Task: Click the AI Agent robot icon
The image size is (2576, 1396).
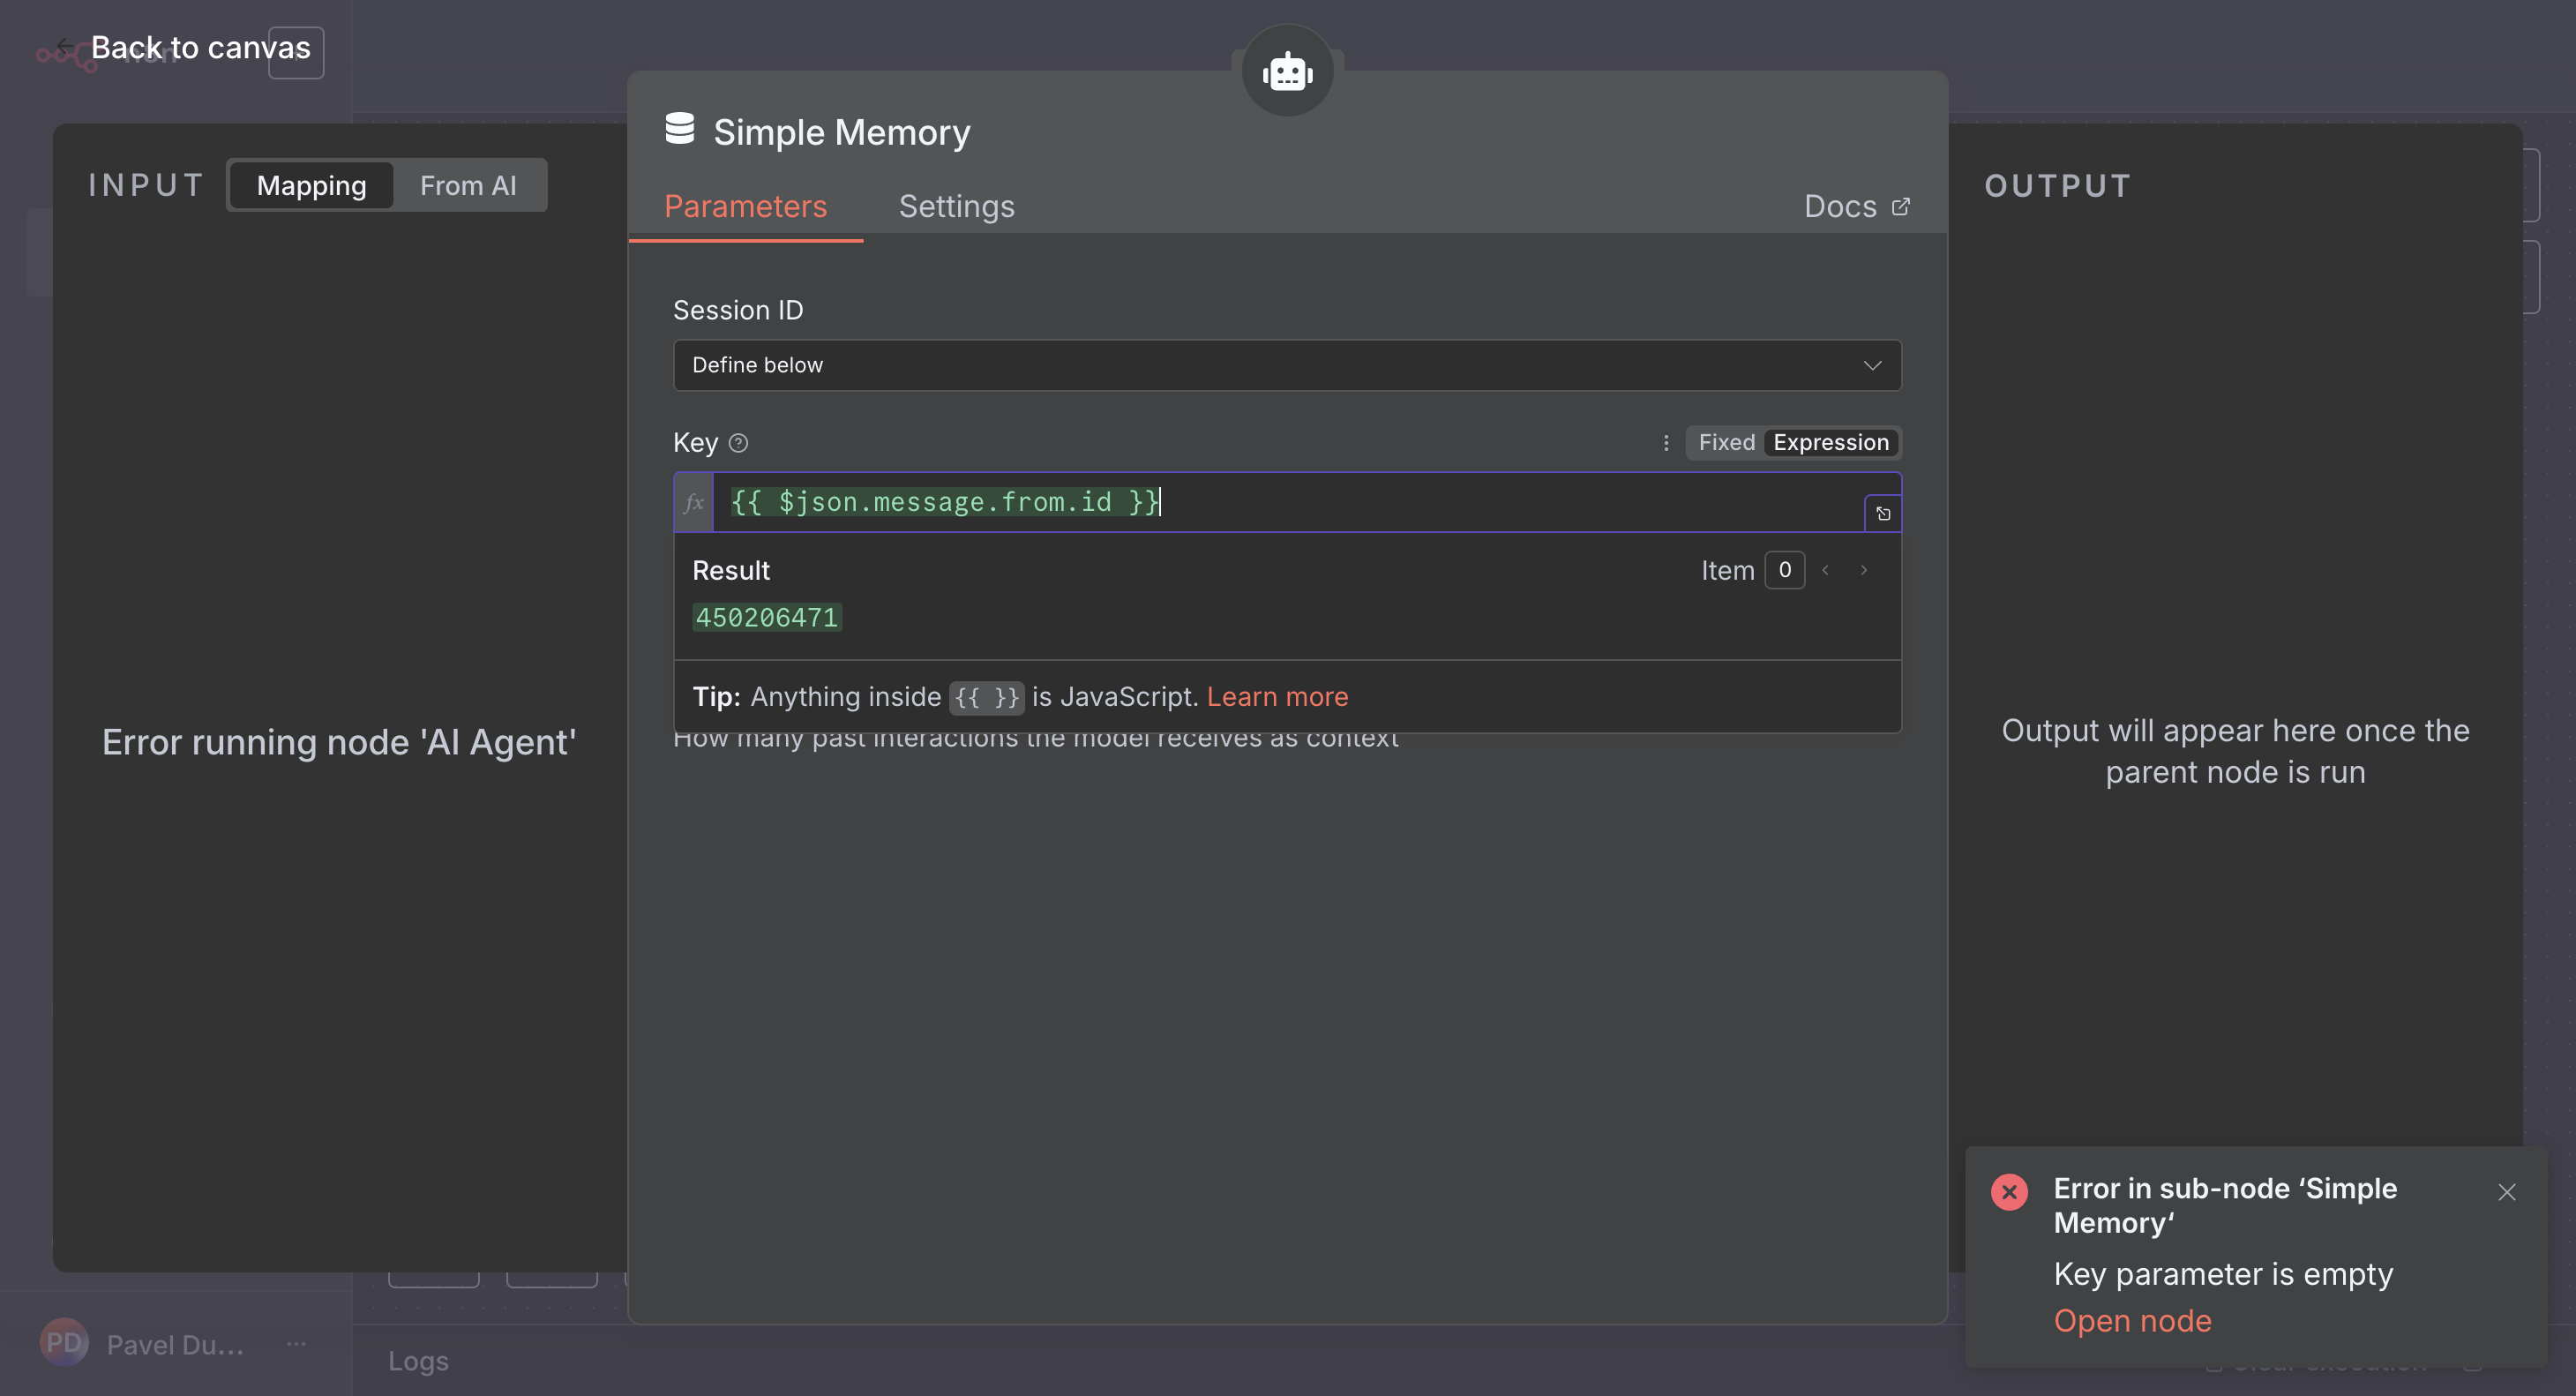Action: pyautogui.click(x=1287, y=72)
